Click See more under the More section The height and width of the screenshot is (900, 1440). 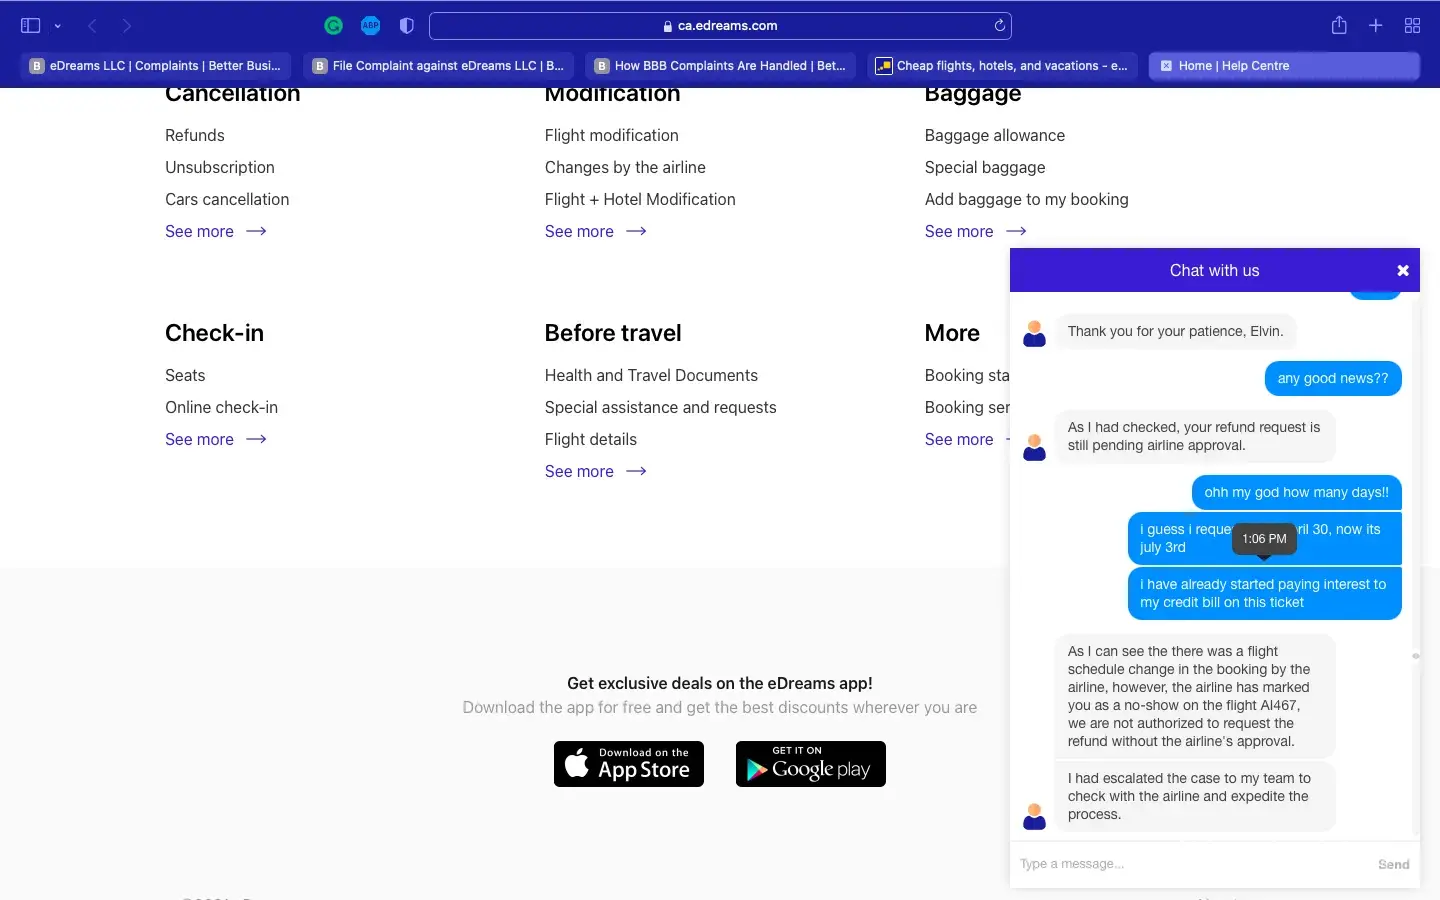pyautogui.click(x=966, y=439)
